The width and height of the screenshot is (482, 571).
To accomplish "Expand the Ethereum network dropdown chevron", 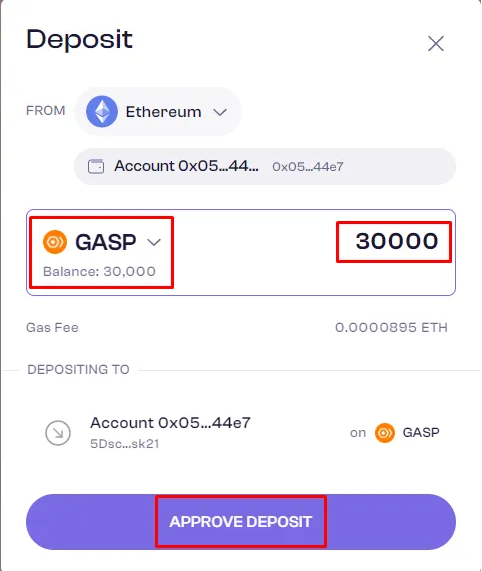I will (x=220, y=112).
